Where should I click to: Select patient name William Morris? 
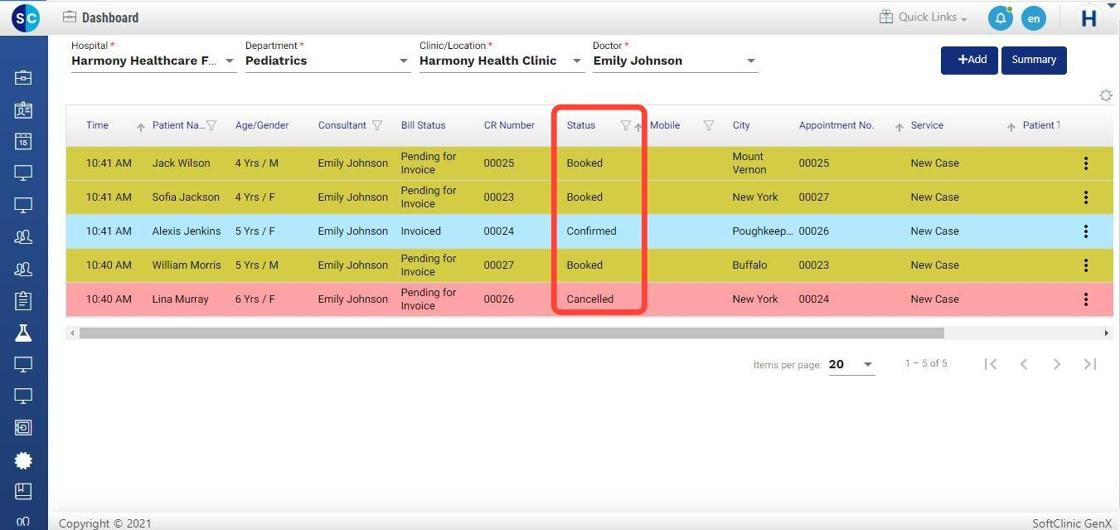[x=186, y=265]
